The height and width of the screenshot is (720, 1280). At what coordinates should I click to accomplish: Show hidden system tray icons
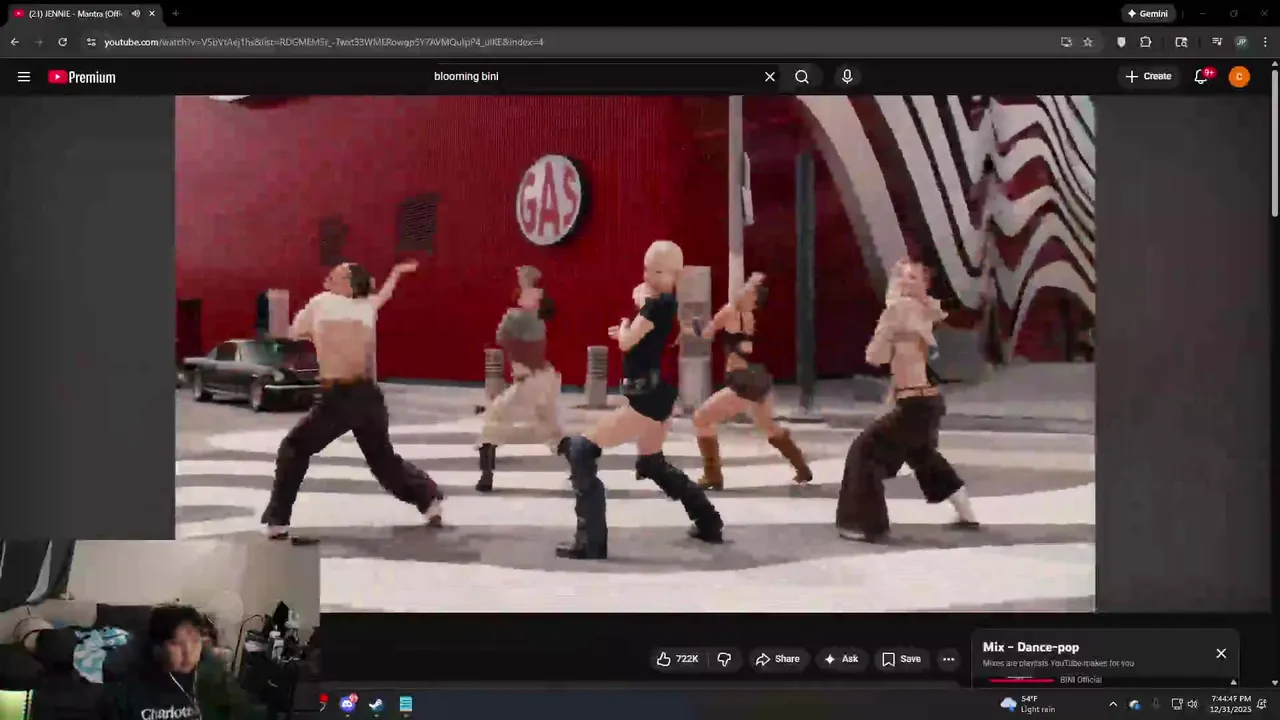click(x=1113, y=704)
